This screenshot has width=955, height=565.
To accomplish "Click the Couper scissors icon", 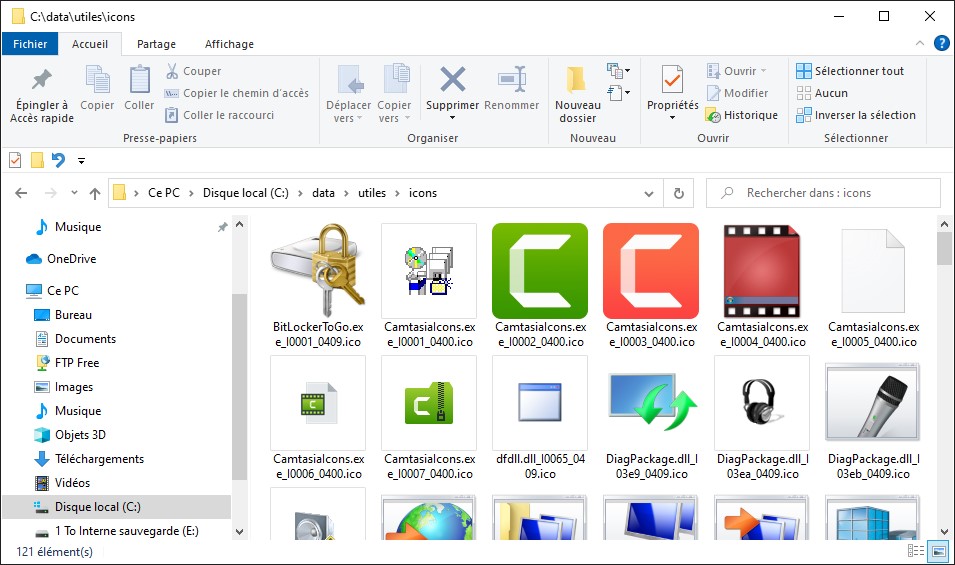I will tap(172, 71).
